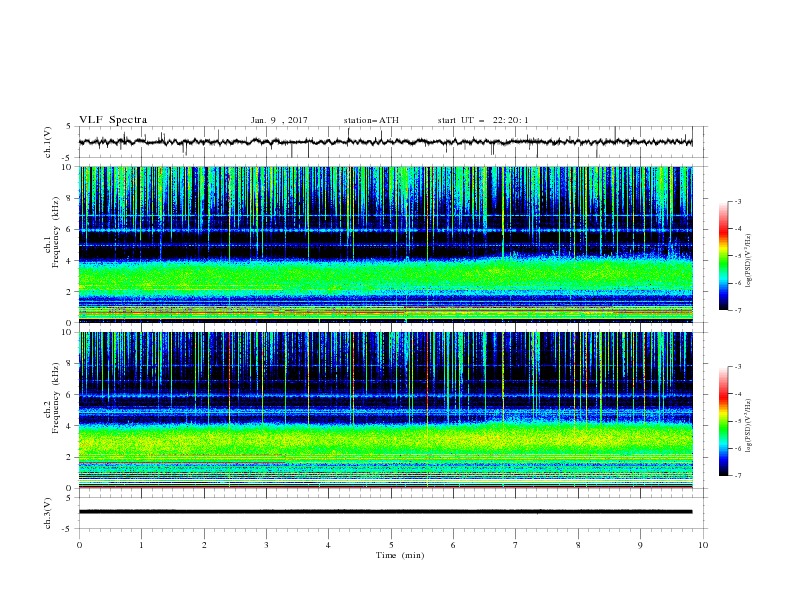Click the "VLF Spectra" plot title
The image size is (792, 612).
(113, 120)
